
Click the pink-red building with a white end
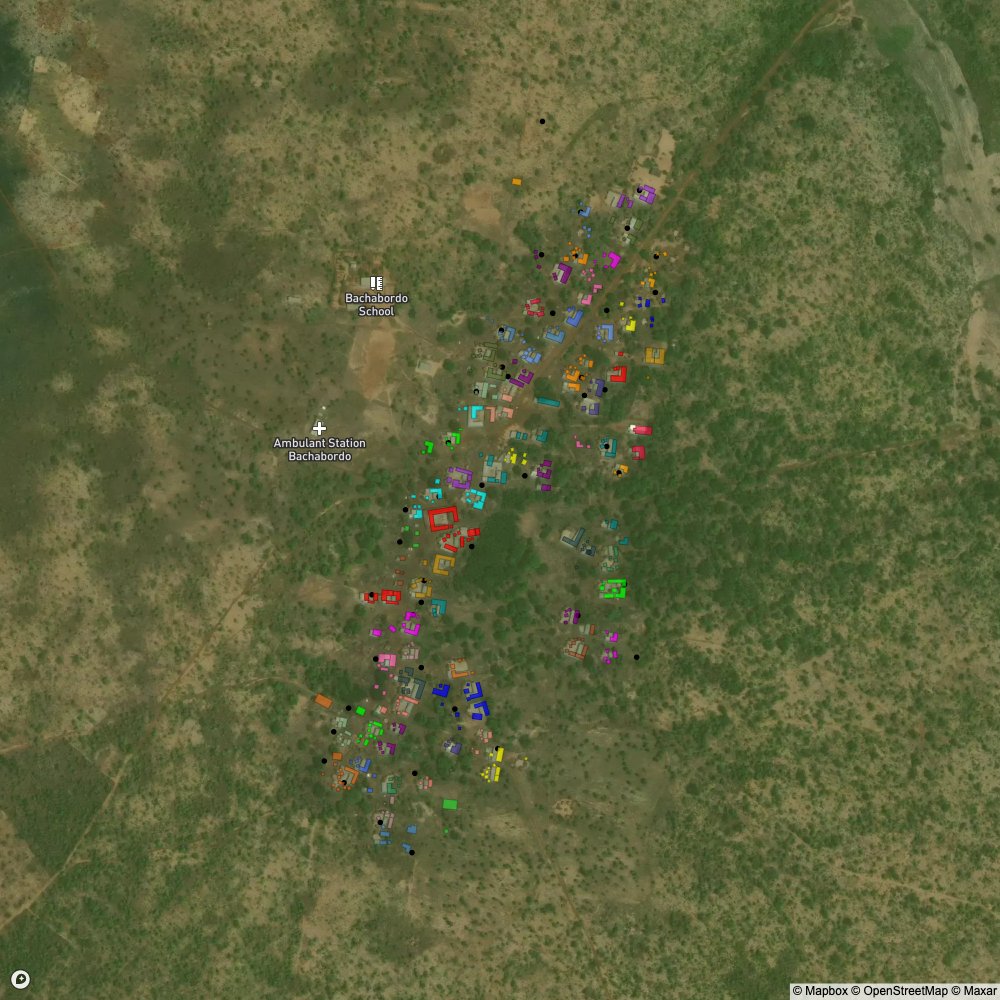[641, 430]
